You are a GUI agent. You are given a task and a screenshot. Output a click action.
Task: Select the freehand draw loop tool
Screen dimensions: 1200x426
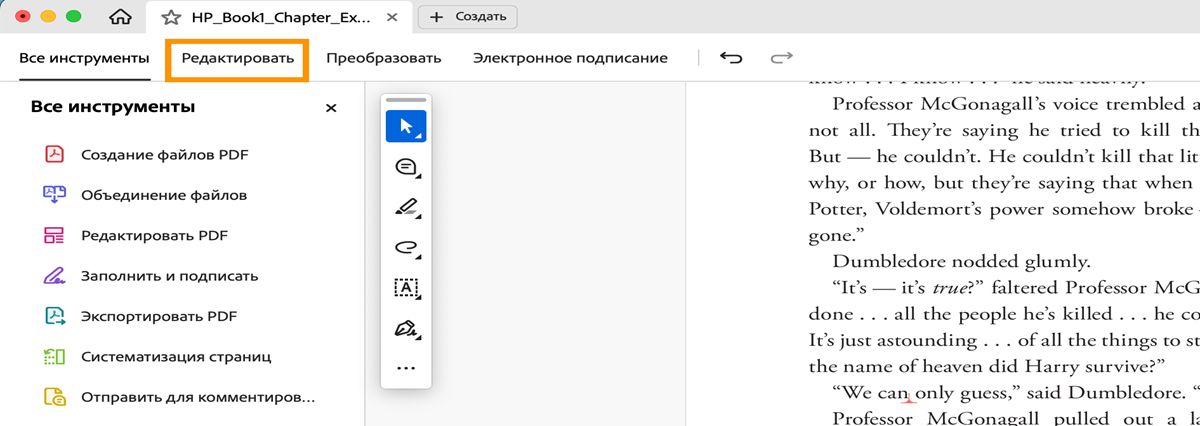[x=406, y=247]
